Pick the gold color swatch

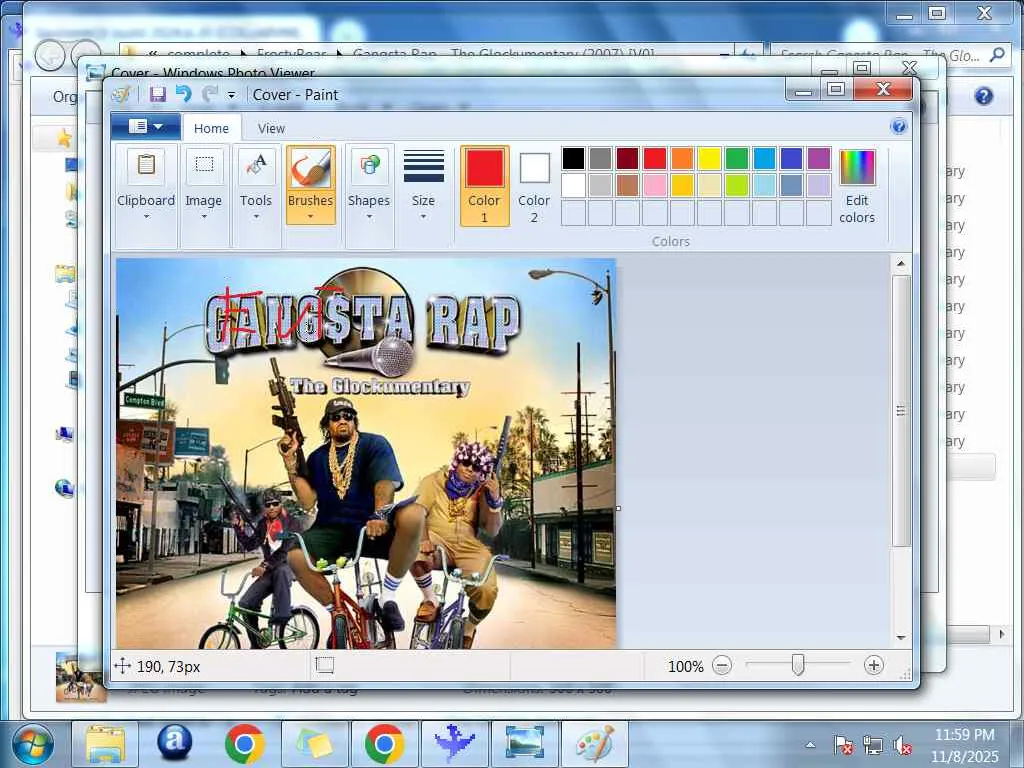(x=682, y=185)
